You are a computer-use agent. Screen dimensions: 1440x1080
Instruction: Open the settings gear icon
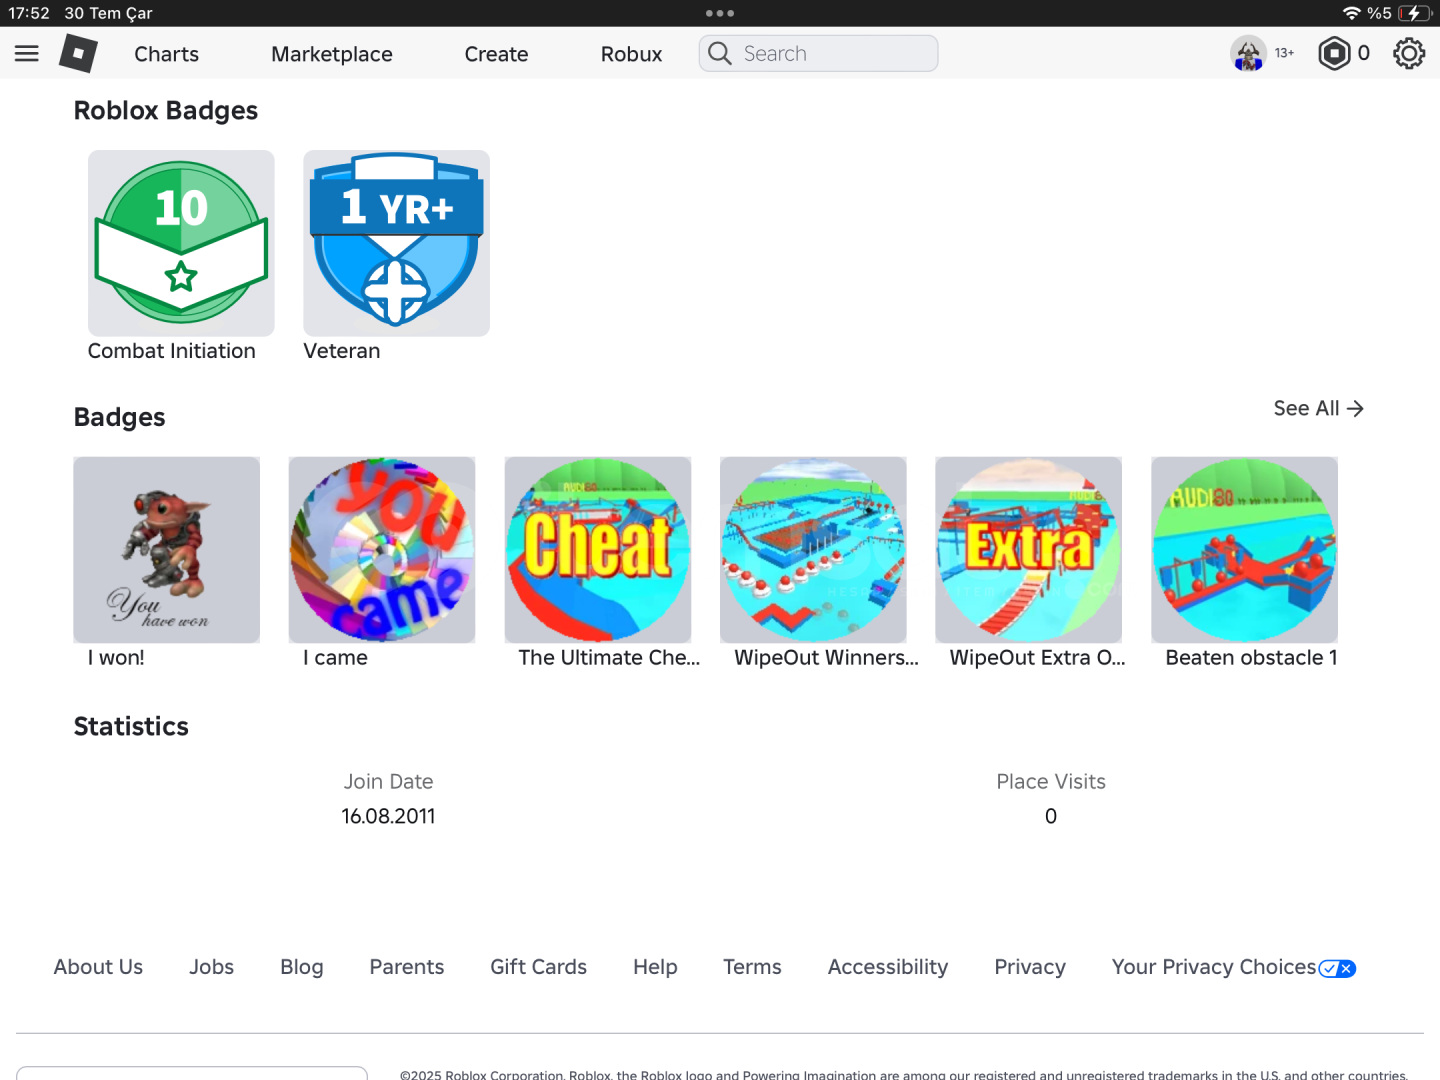1409,54
